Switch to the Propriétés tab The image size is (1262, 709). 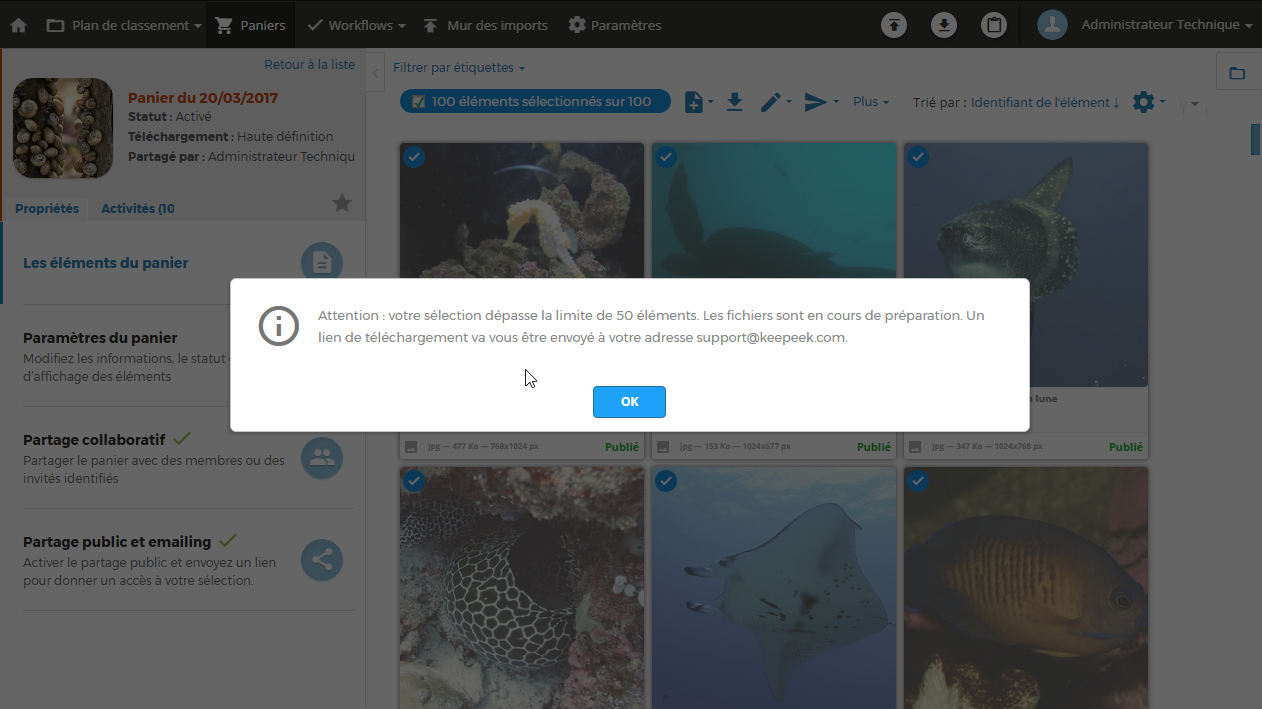47,208
